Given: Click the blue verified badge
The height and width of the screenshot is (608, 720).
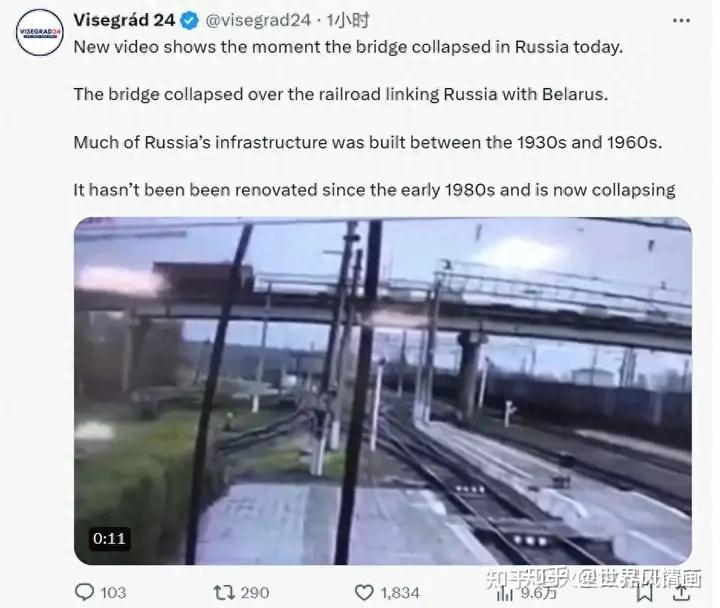Looking at the screenshot, I should pyautogui.click(x=187, y=21).
